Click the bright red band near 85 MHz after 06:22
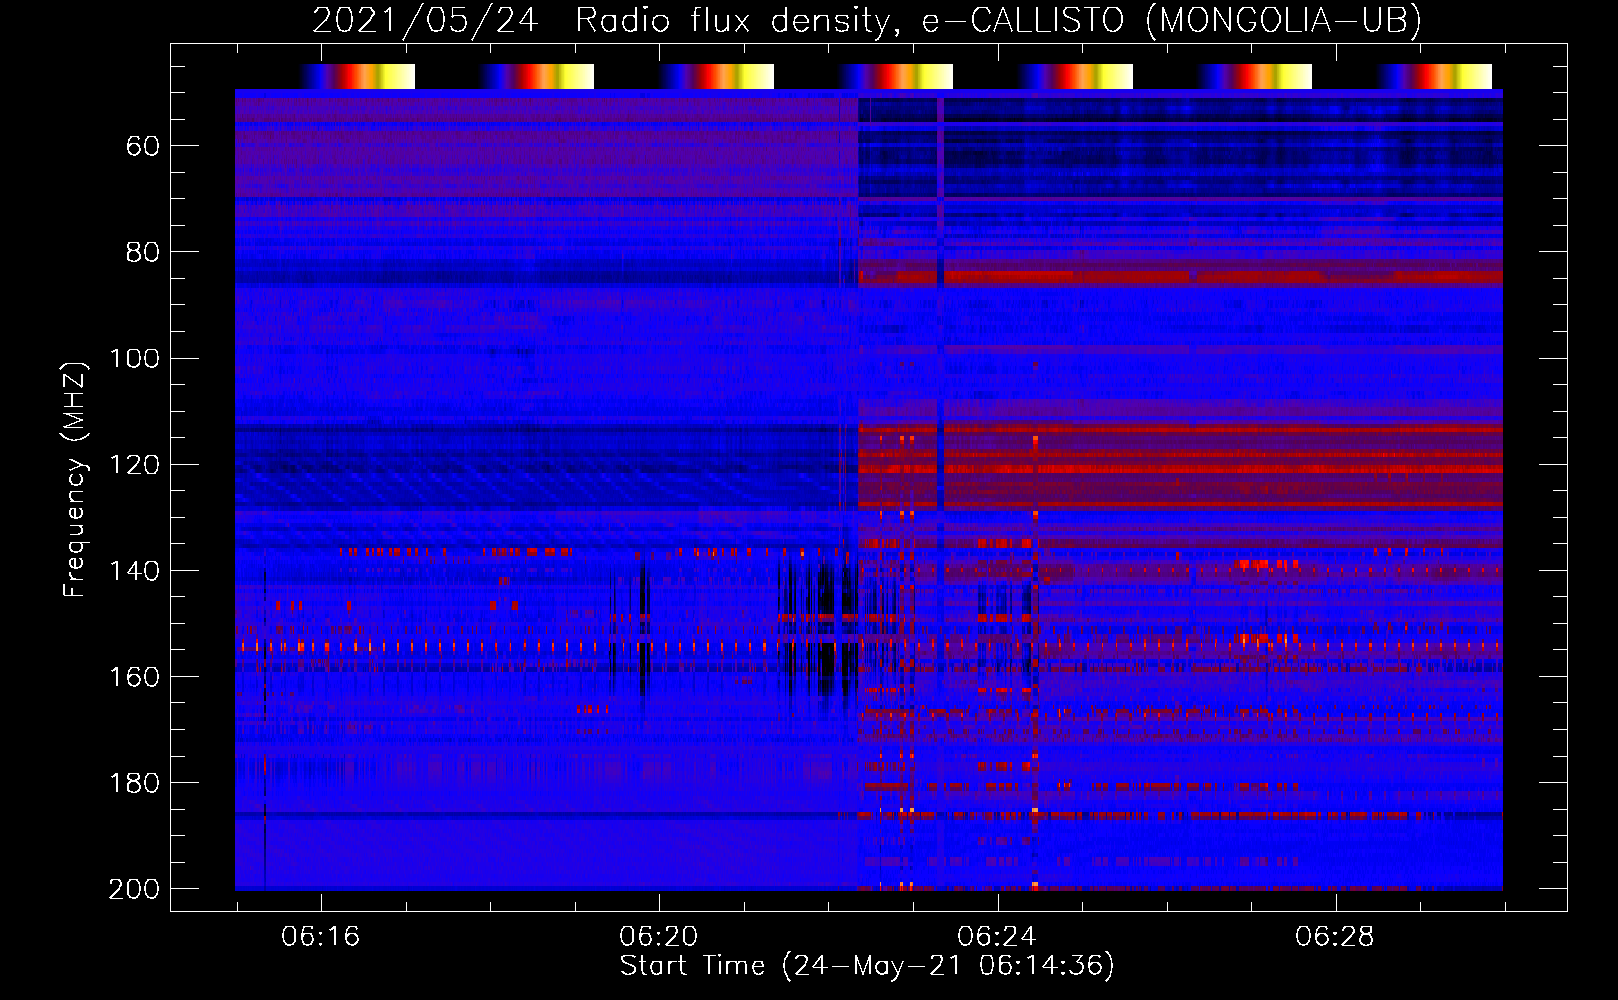This screenshot has height=1000, width=1618. point(1180,278)
